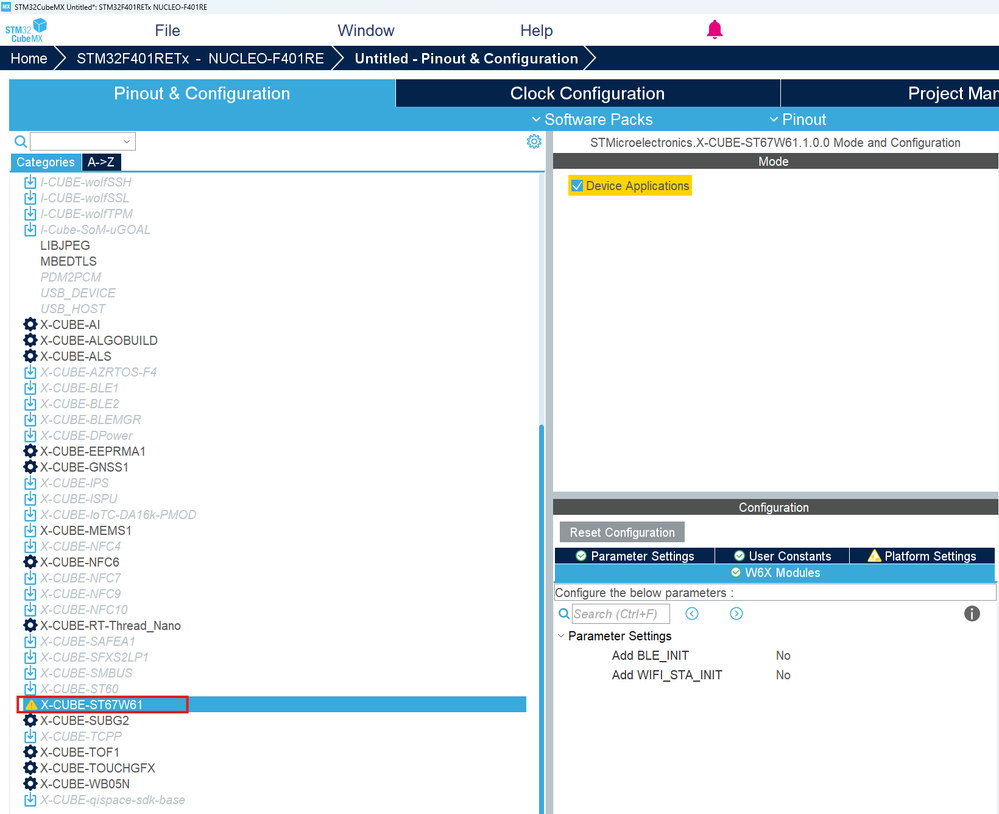Image resolution: width=999 pixels, height=814 pixels.
Task: Click the STM32F401RETx - NUCLEO-F401RE breadcrumb
Action: (x=200, y=59)
